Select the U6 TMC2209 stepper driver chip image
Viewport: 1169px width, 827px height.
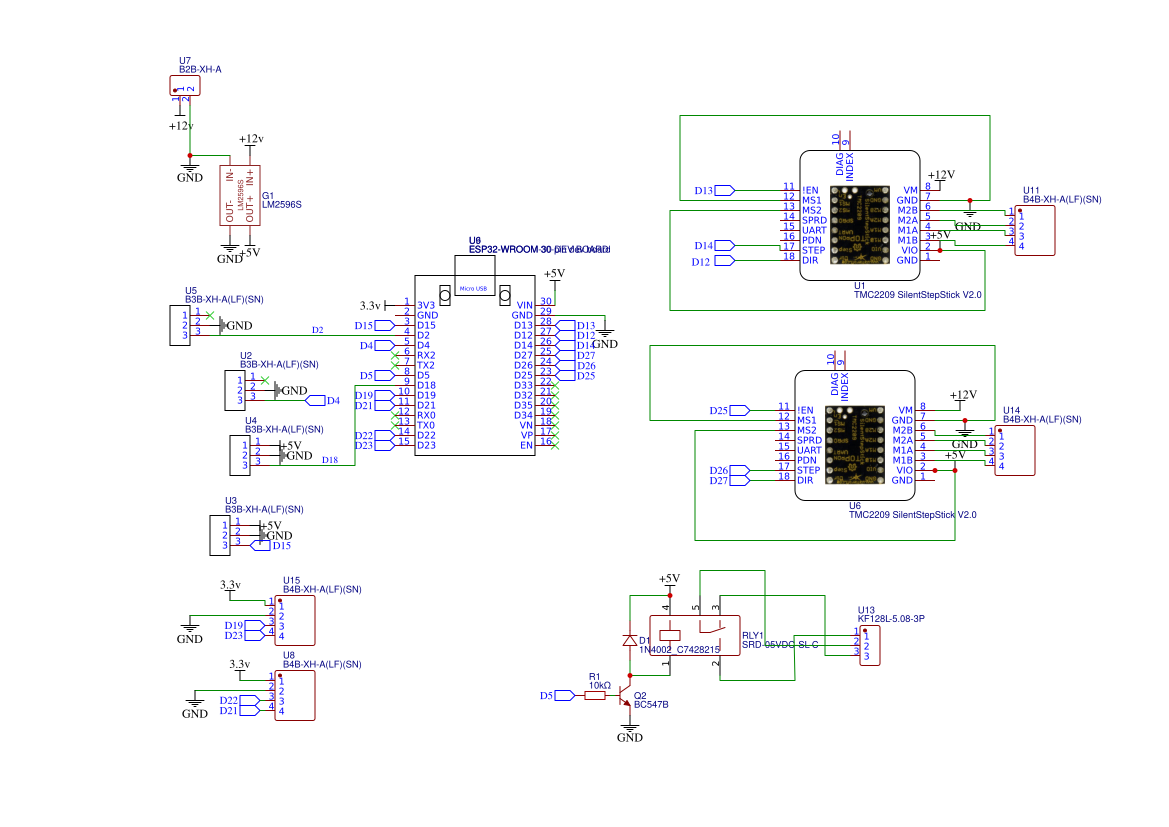coord(855,444)
